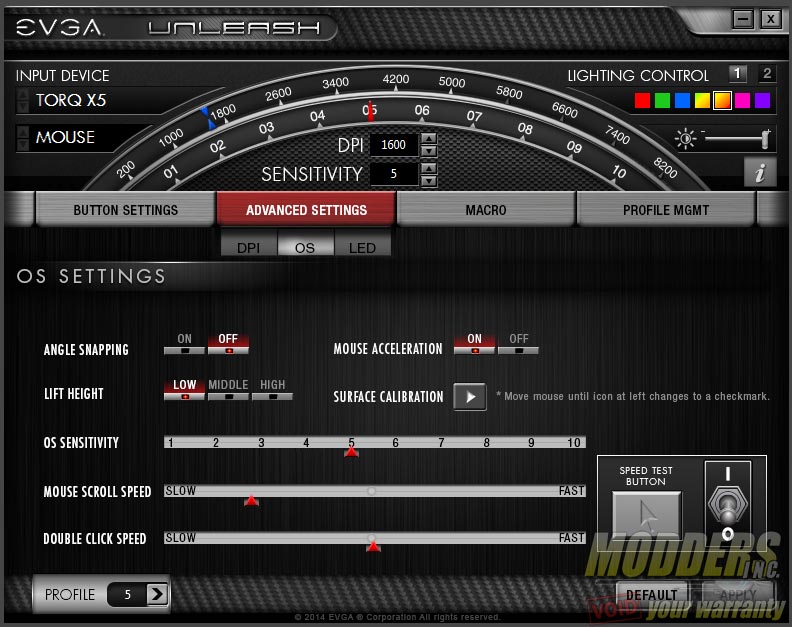
Task: Cycle MOUSE device type selector arrows
Action: pos(23,138)
